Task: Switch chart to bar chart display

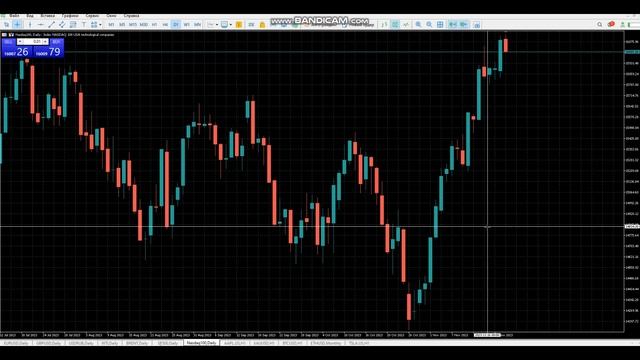Action: 384,25
